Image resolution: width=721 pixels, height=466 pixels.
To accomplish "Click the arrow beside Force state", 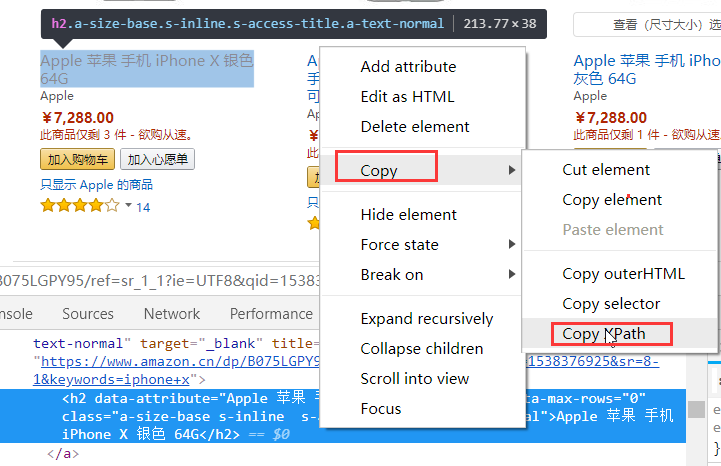I will point(512,244).
